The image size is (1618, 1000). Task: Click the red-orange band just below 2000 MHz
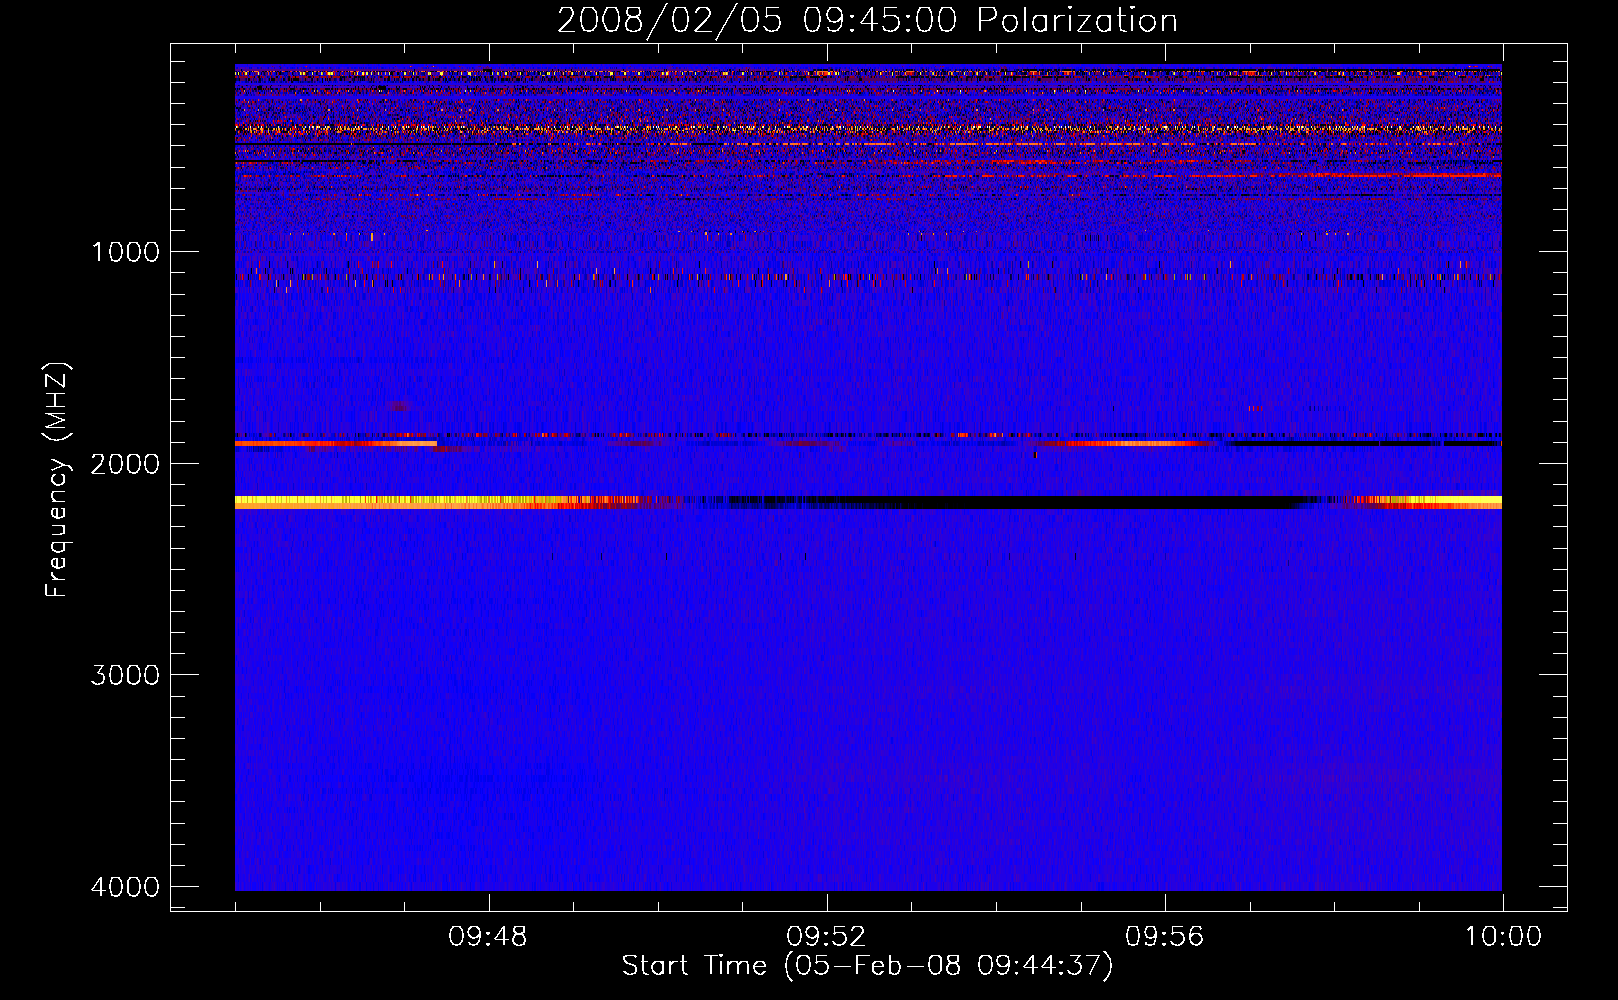(x=336, y=443)
